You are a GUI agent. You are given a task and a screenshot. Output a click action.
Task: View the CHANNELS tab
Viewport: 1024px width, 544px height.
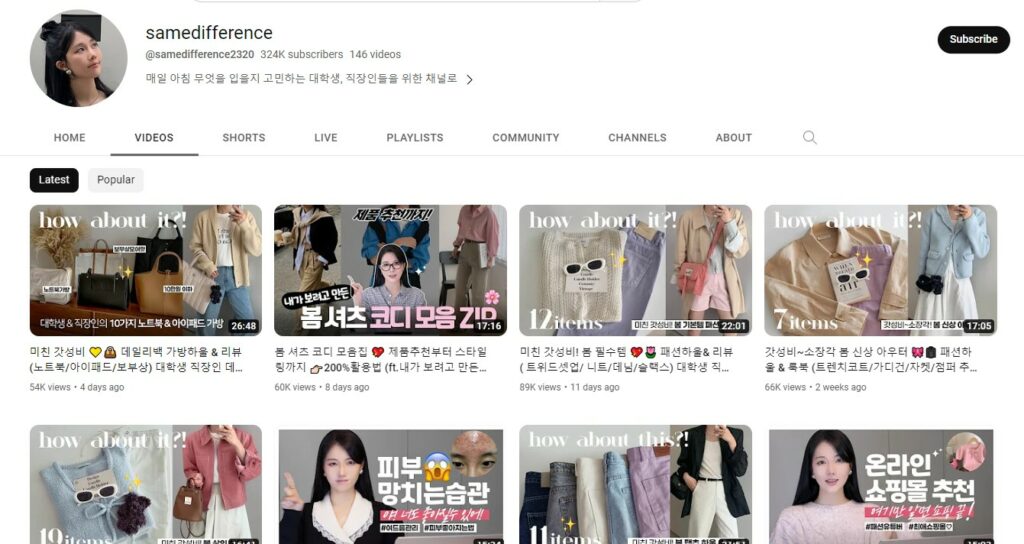(x=637, y=138)
